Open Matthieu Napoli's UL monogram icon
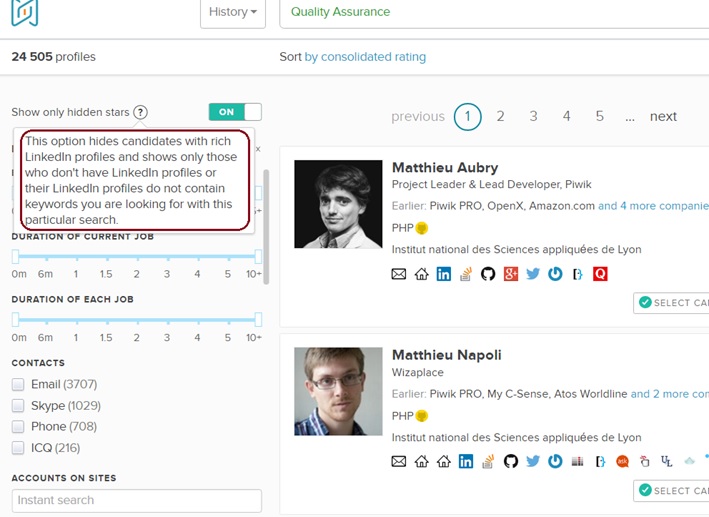Screen dimensions: 709x517 pos(666,461)
